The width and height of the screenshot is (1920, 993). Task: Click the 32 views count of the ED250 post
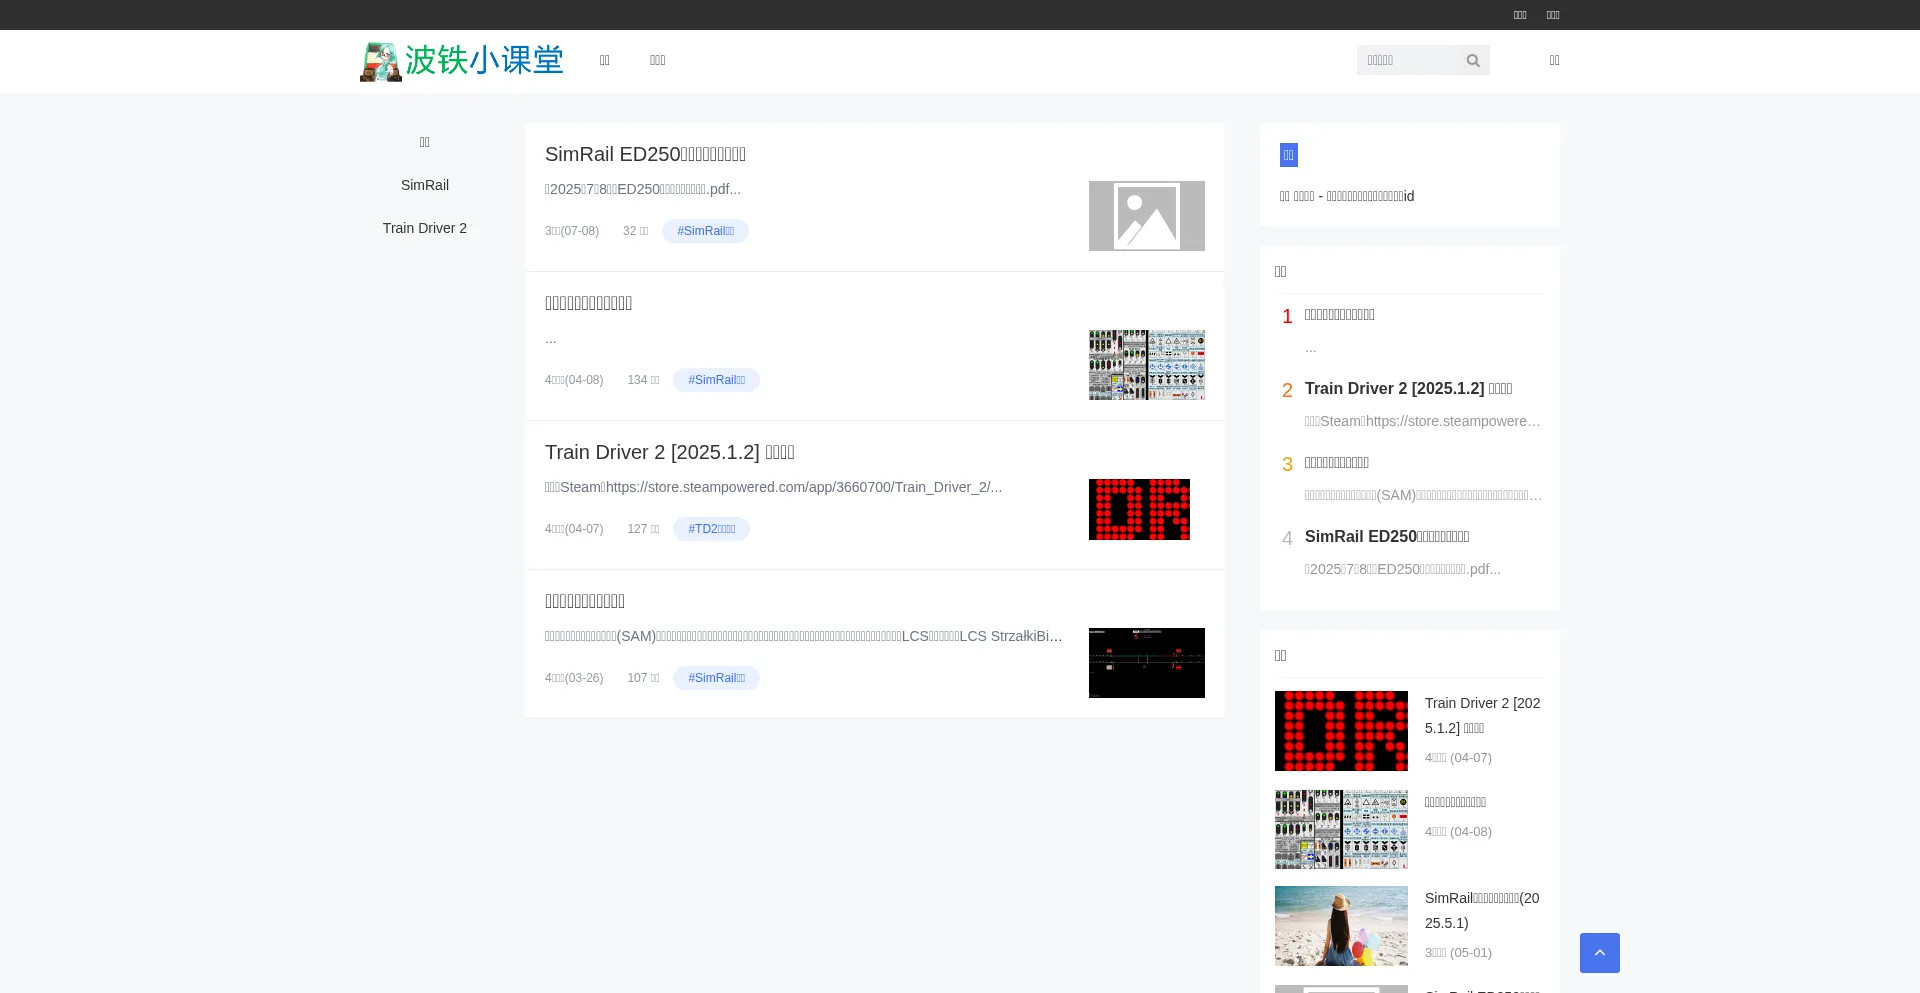635,231
